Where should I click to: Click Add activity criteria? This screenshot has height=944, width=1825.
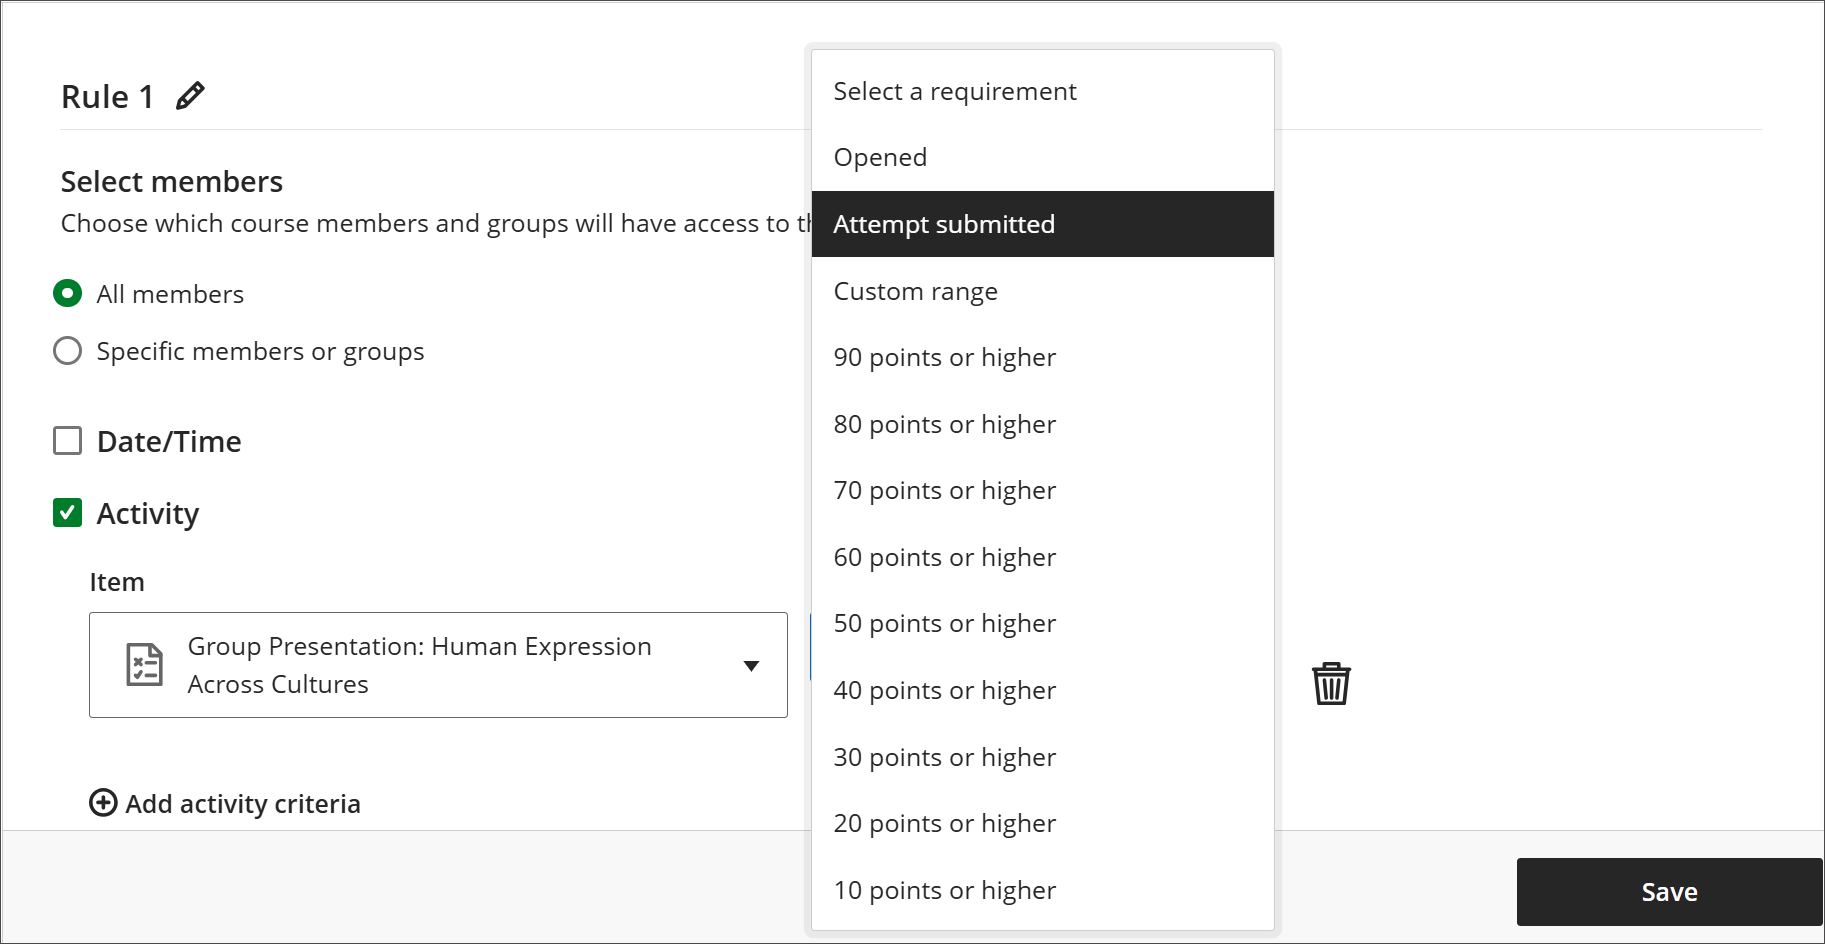click(242, 803)
